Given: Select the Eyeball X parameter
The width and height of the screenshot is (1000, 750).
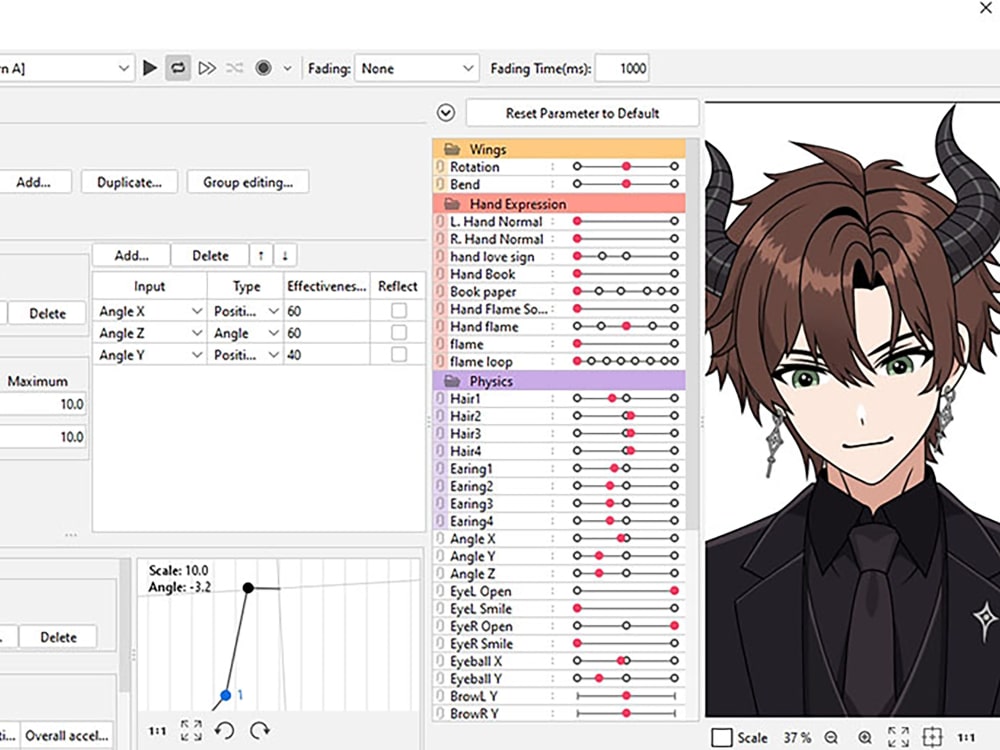Looking at the screenshot, I should 476,661.
